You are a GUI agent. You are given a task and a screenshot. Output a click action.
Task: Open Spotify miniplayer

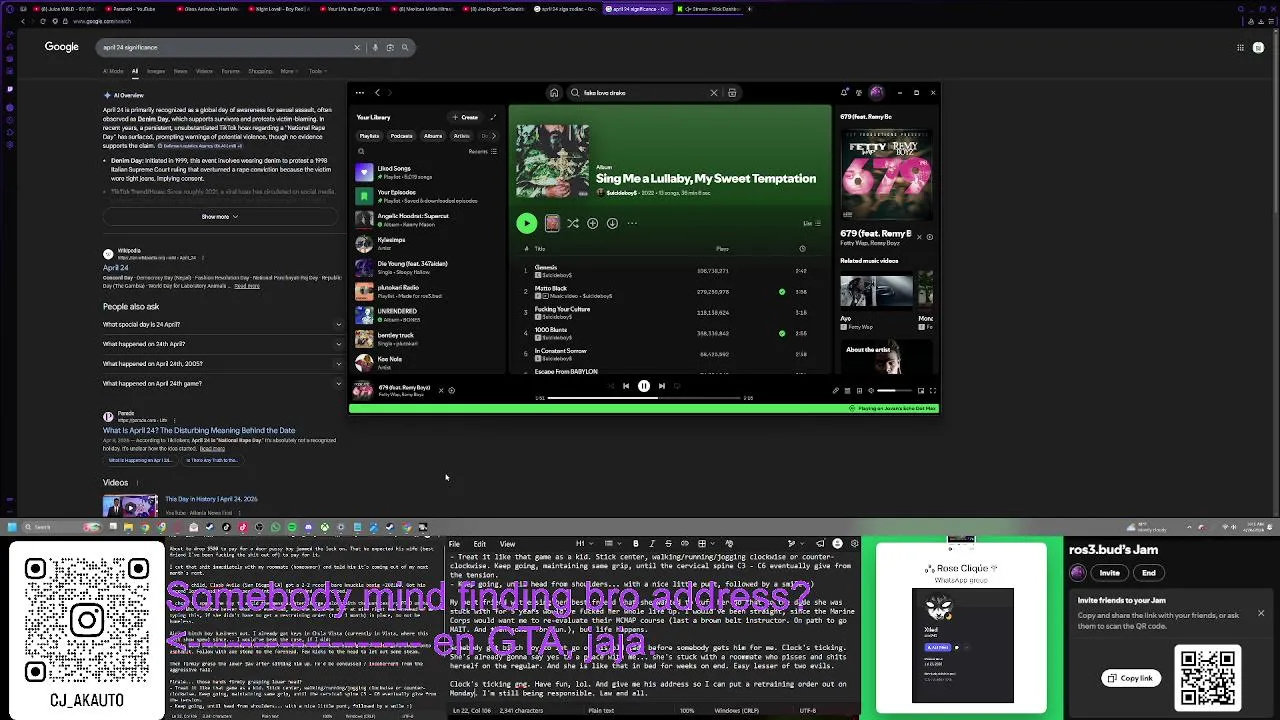click(921, 391)
